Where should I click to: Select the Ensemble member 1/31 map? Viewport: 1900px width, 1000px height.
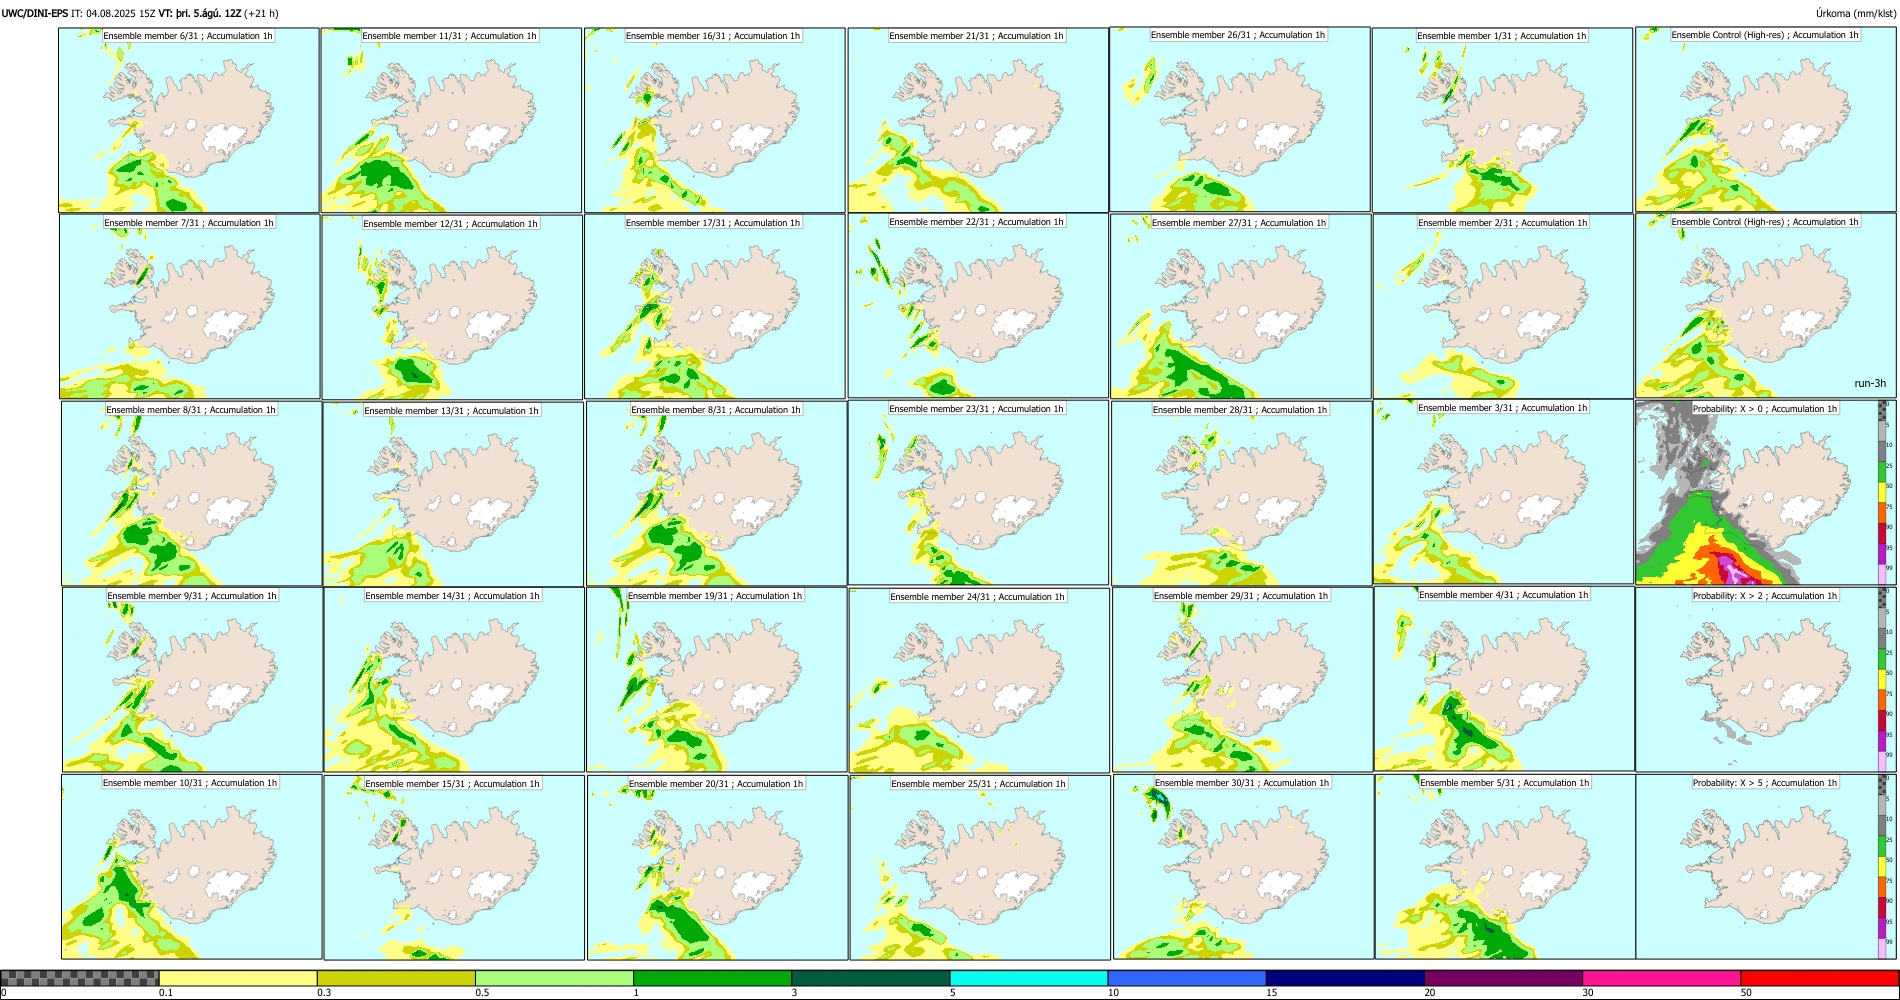1502,120
